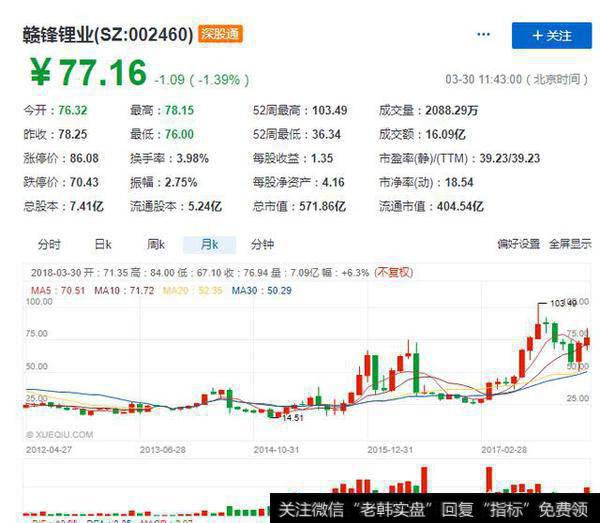600x523 pixels.
Task: Click the 跌停价 value 70.43
Action: point(84,182)
